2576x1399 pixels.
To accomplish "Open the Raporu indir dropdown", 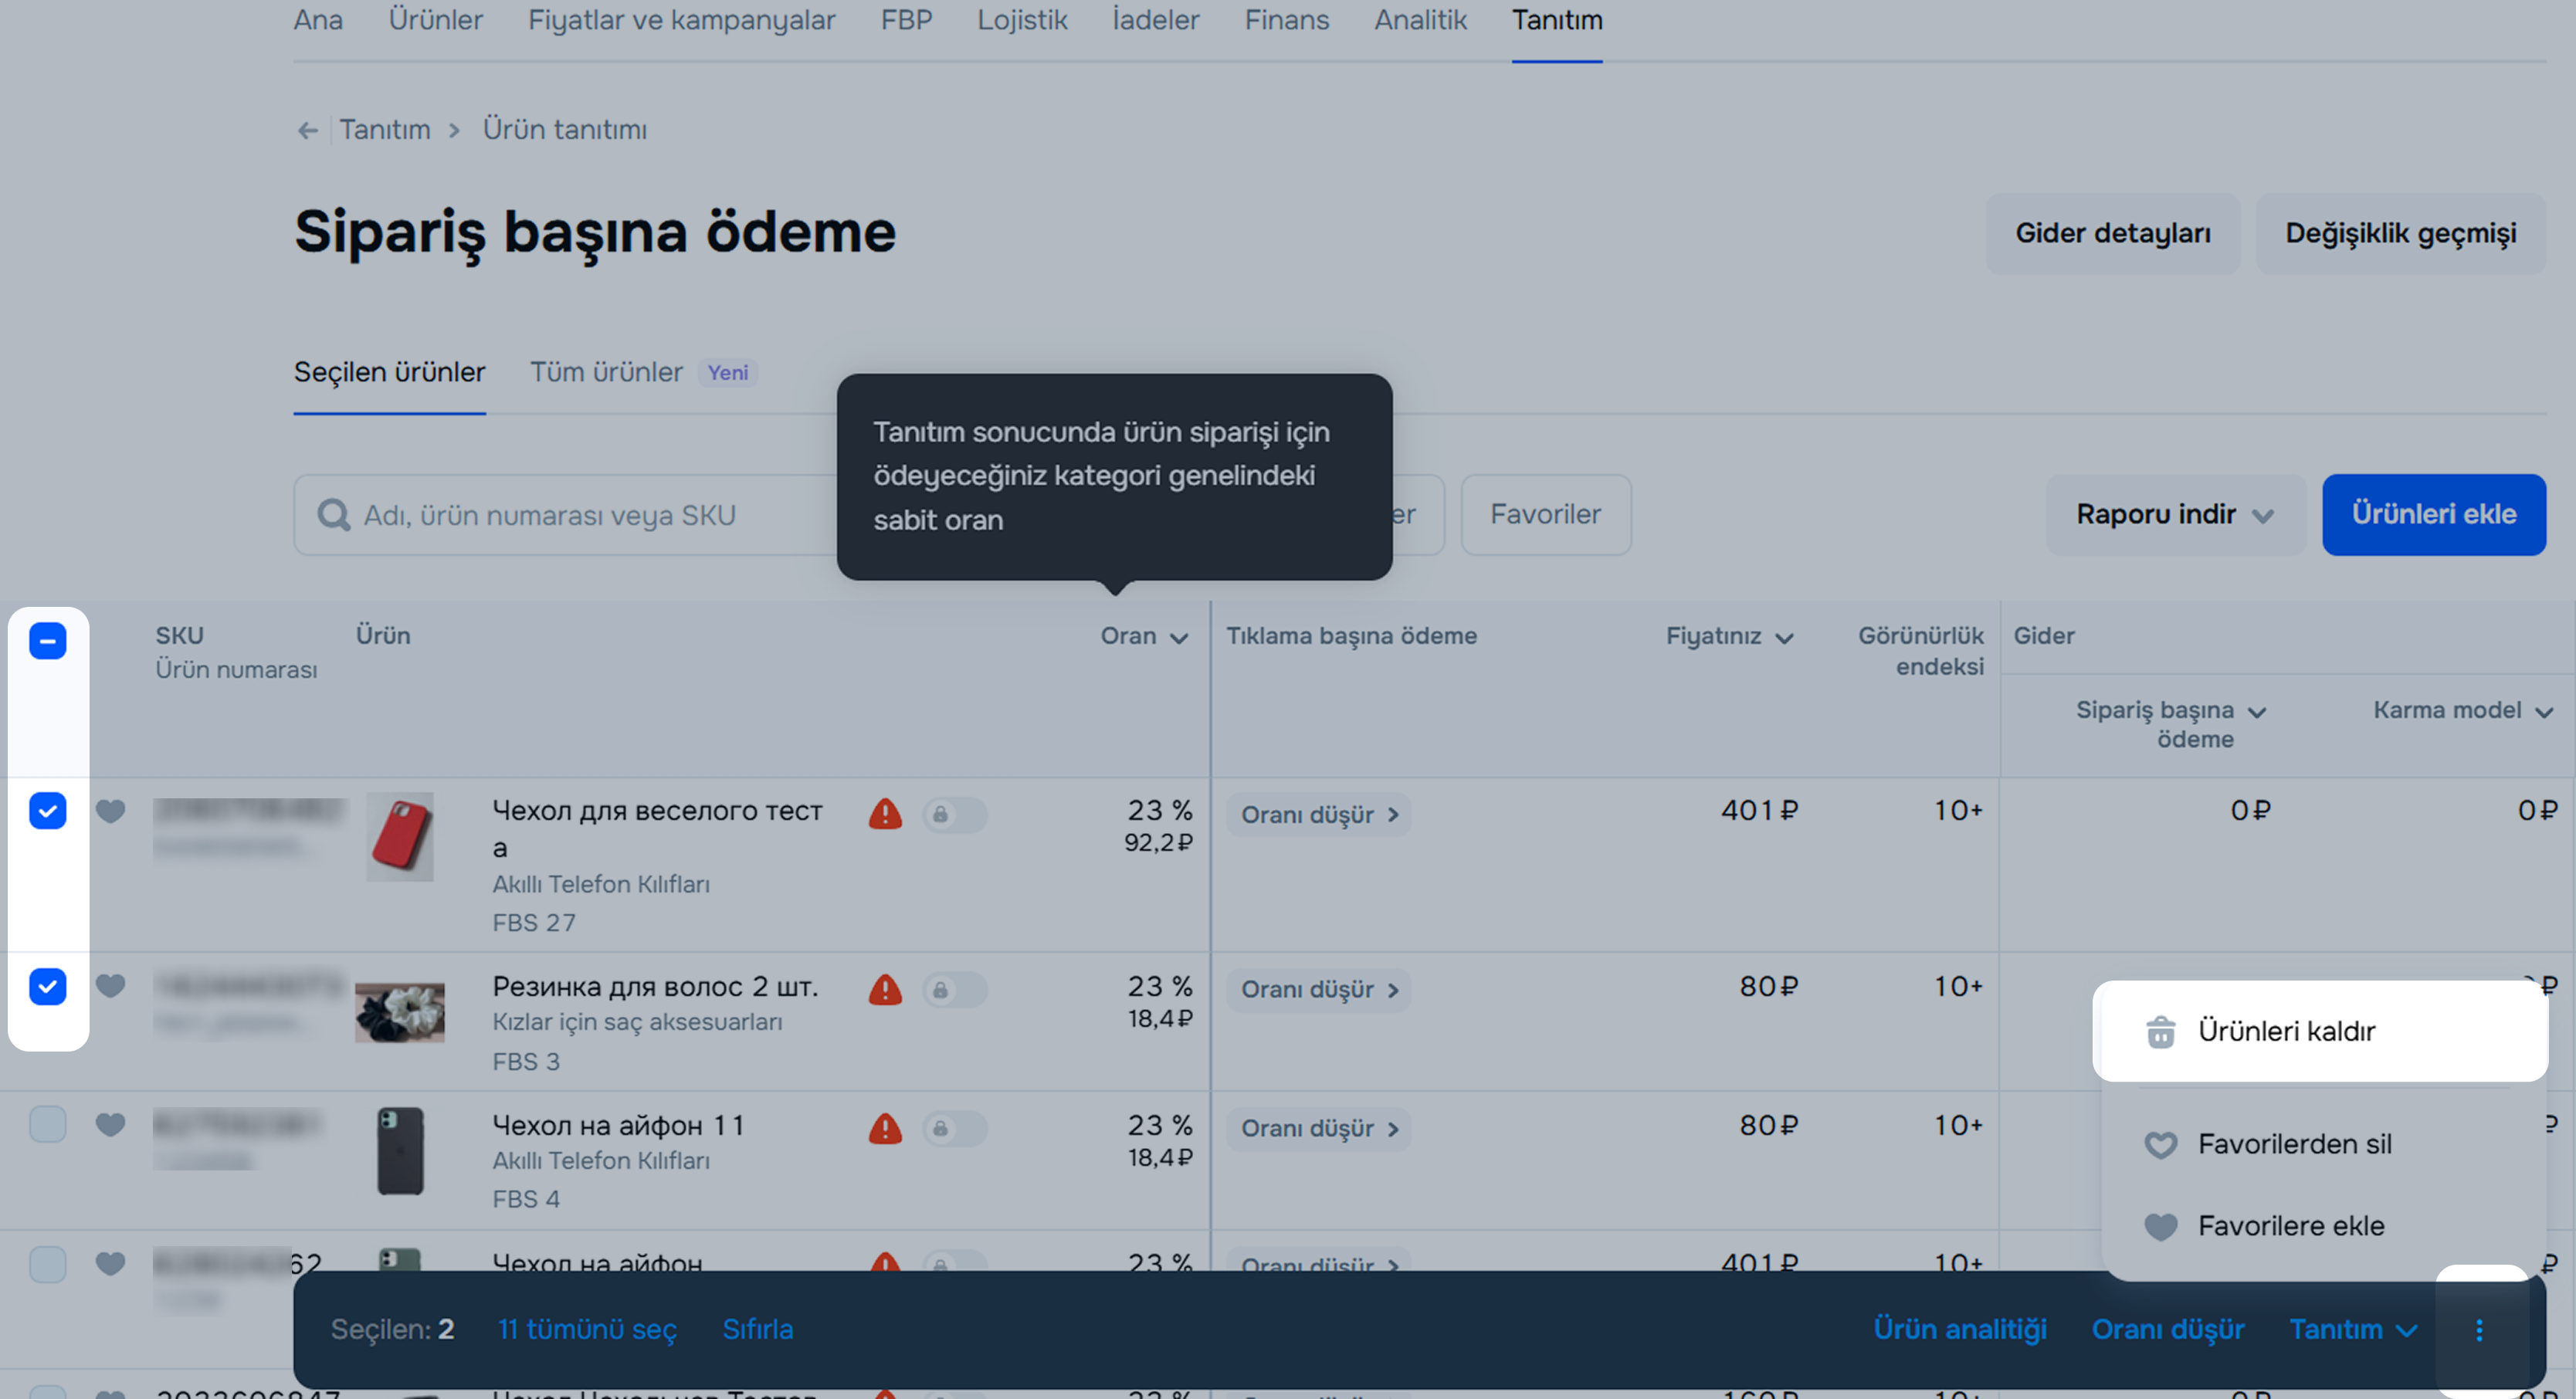I will coord(2175,515).
